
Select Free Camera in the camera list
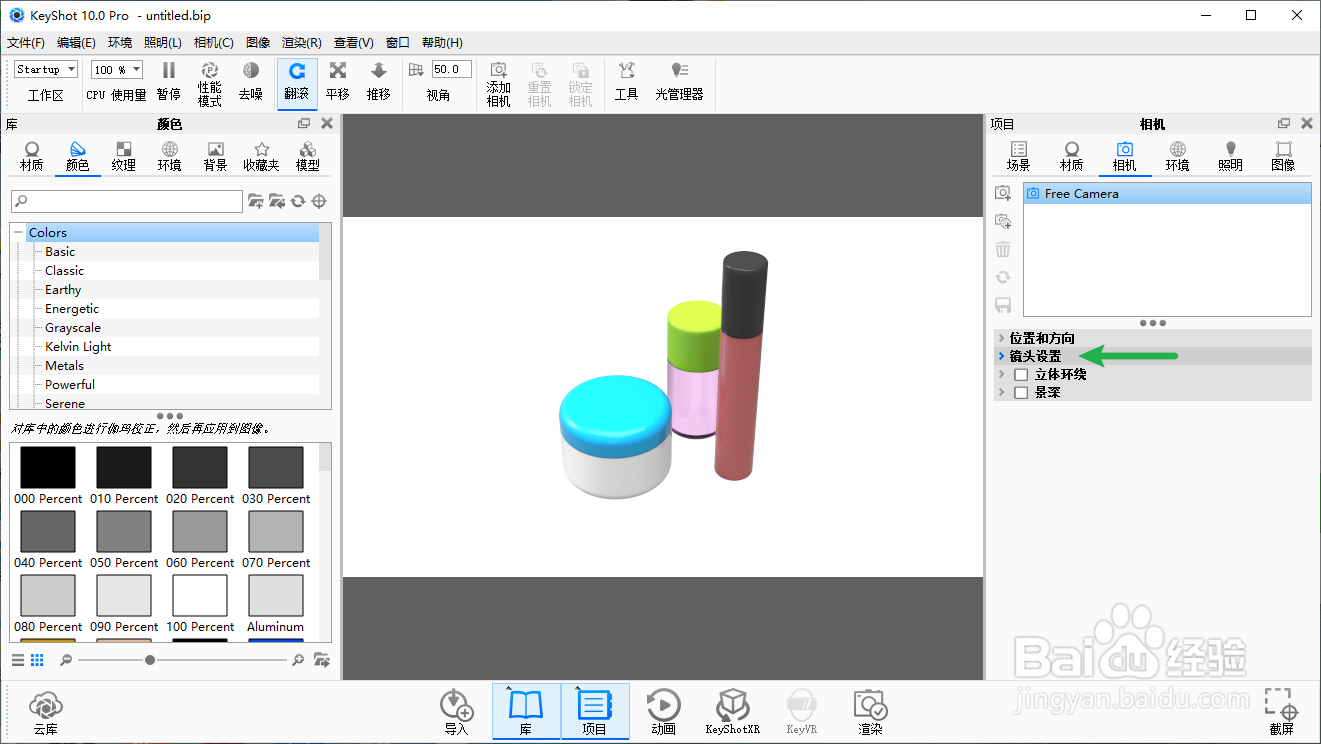pyautogui.click(x=1167, y=194)
